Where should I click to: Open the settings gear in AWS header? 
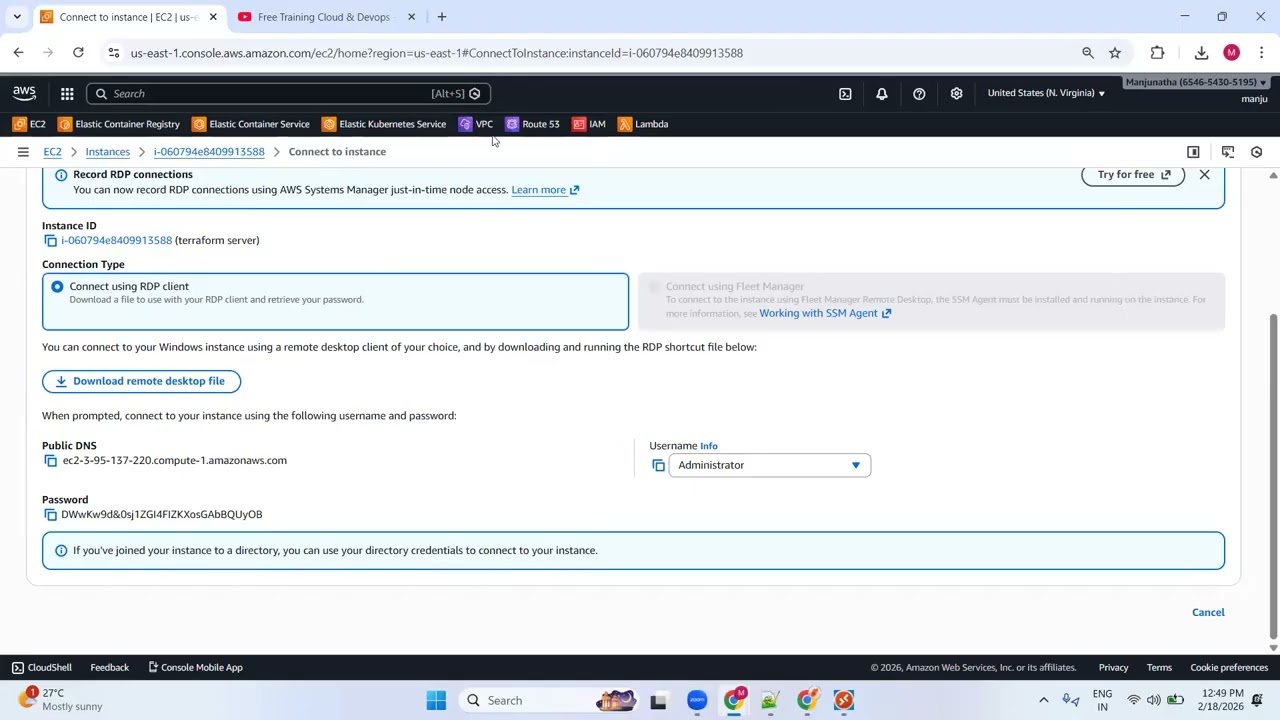click(956, 94)
